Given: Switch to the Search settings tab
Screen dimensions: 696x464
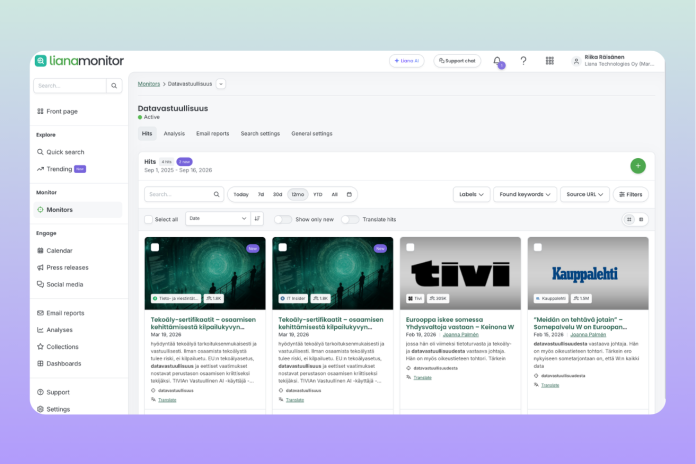Looking at the screenshot, I should 260,134.
